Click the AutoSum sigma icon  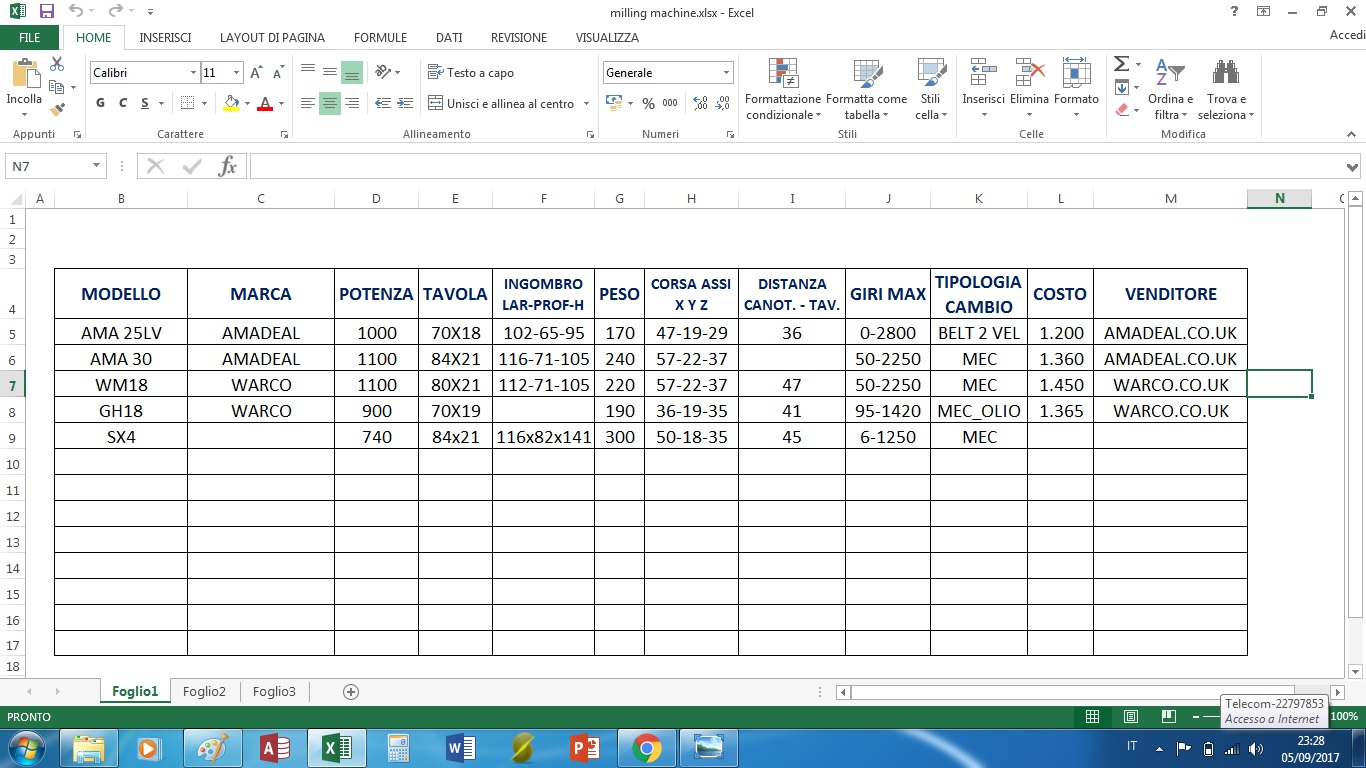[x=1122, y=64]
